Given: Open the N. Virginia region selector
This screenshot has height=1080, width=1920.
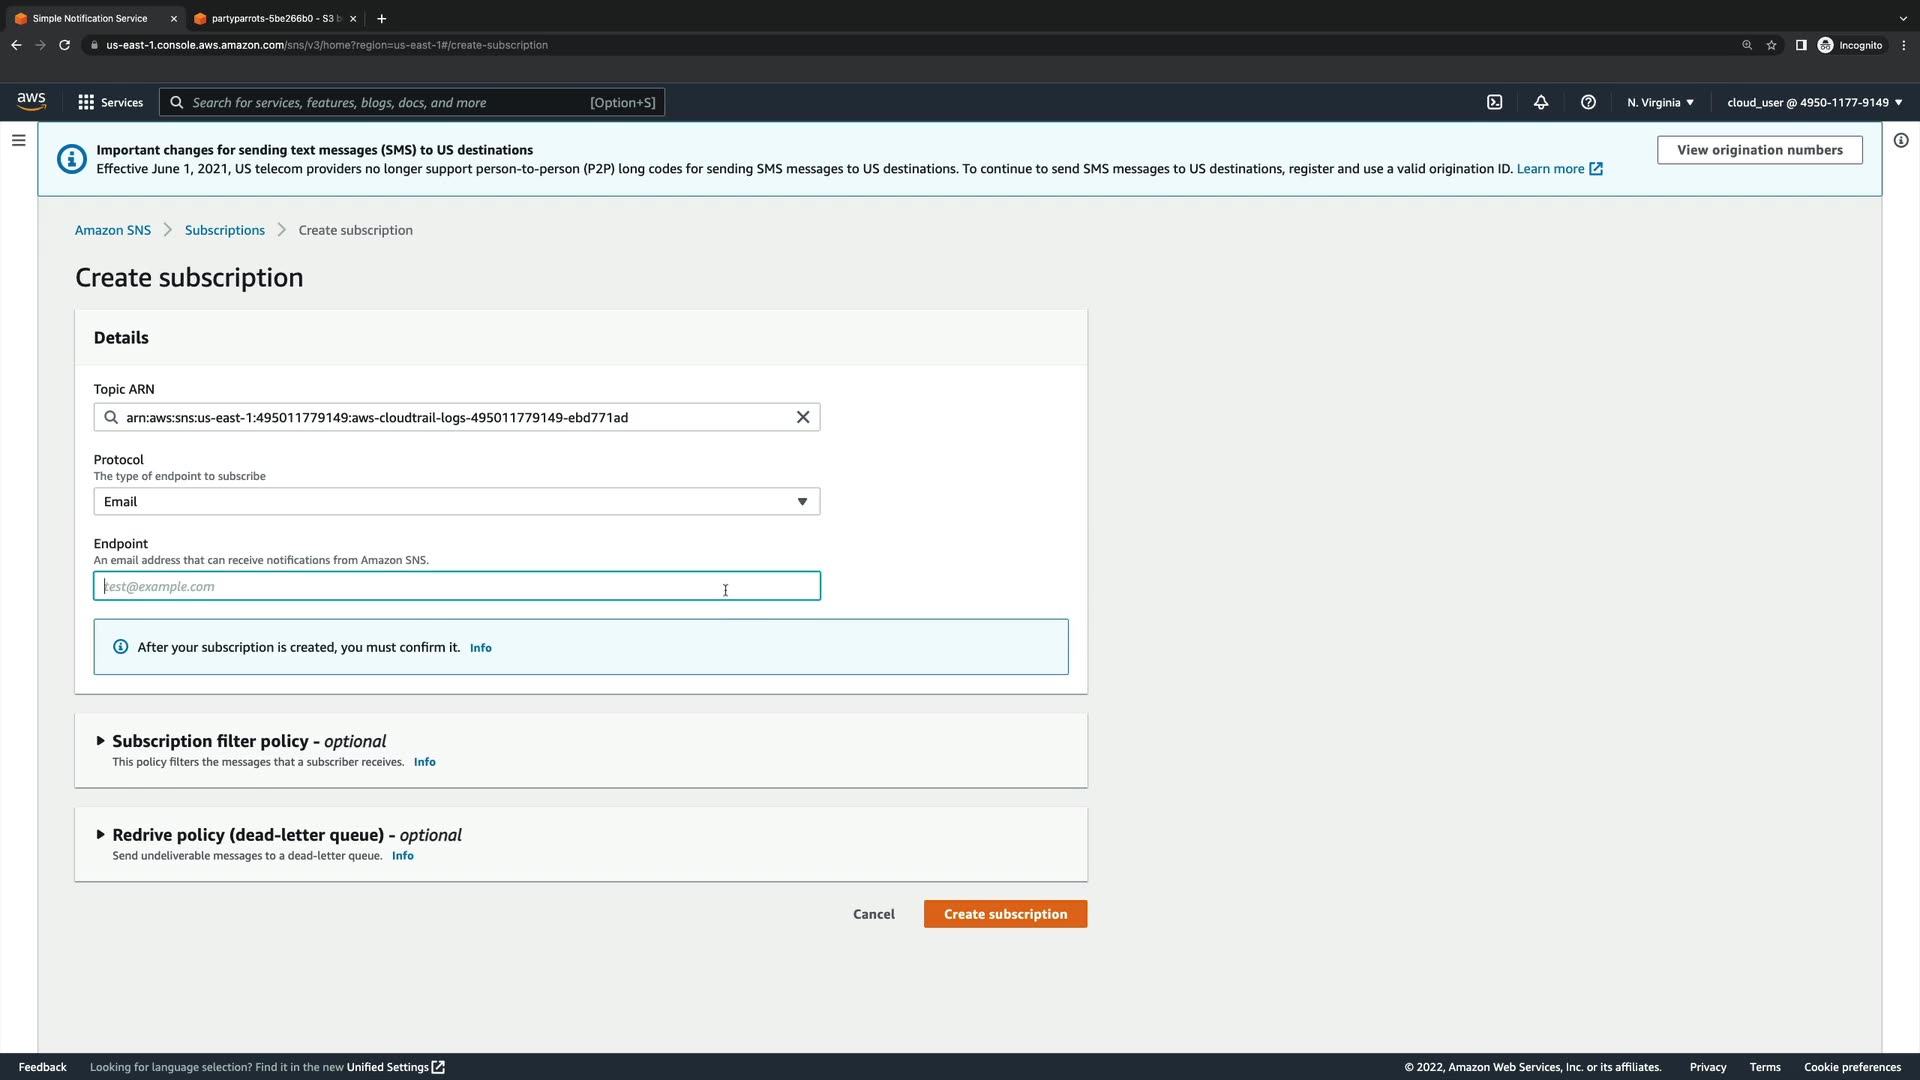Looking at the screenshot, I should click(1660, 102).
